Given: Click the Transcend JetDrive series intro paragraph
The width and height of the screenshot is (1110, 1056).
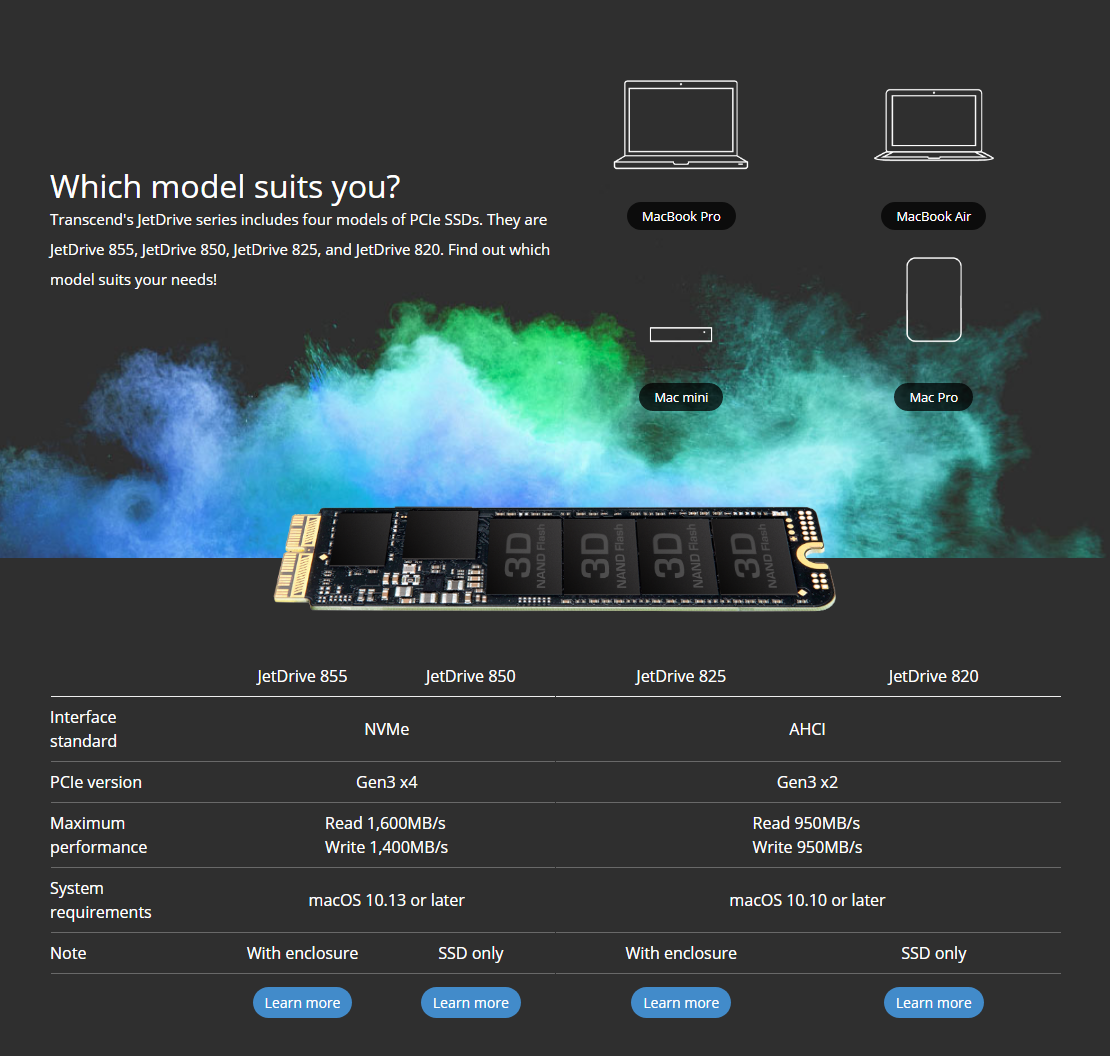Looking at the screenshot, I should [300, 250].
